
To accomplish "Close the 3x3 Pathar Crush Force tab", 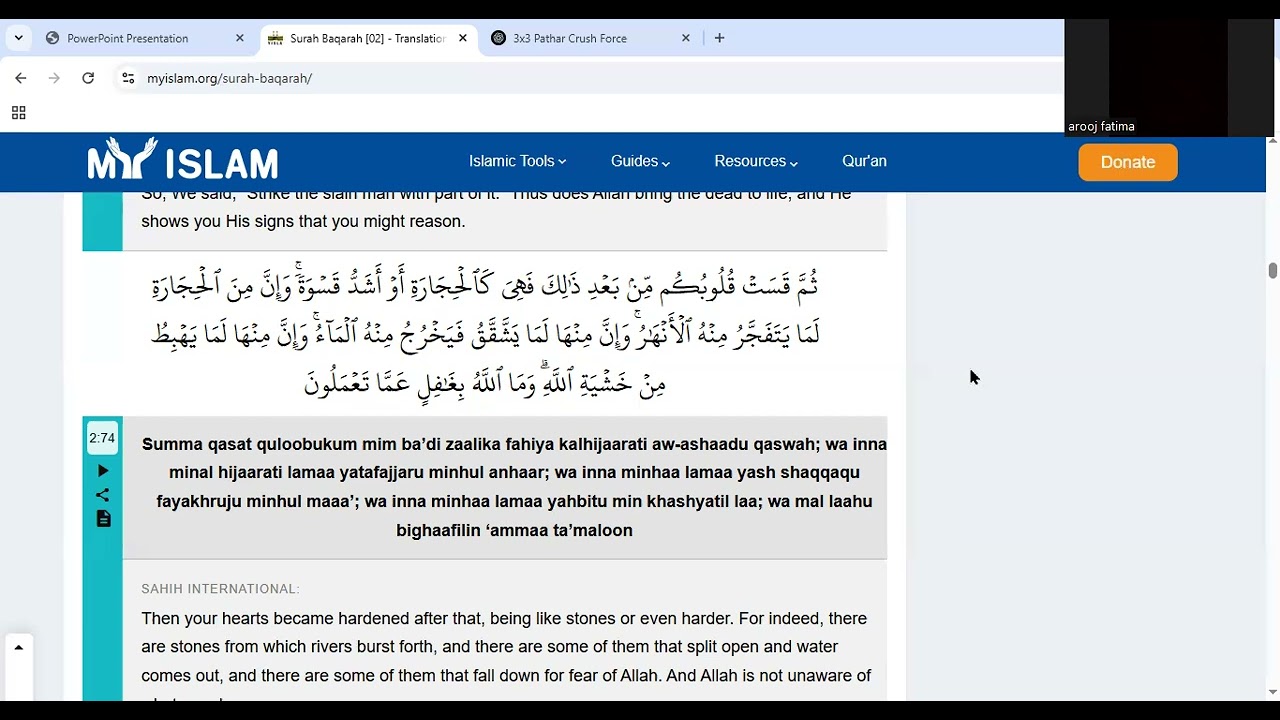I will coord(686,38).
